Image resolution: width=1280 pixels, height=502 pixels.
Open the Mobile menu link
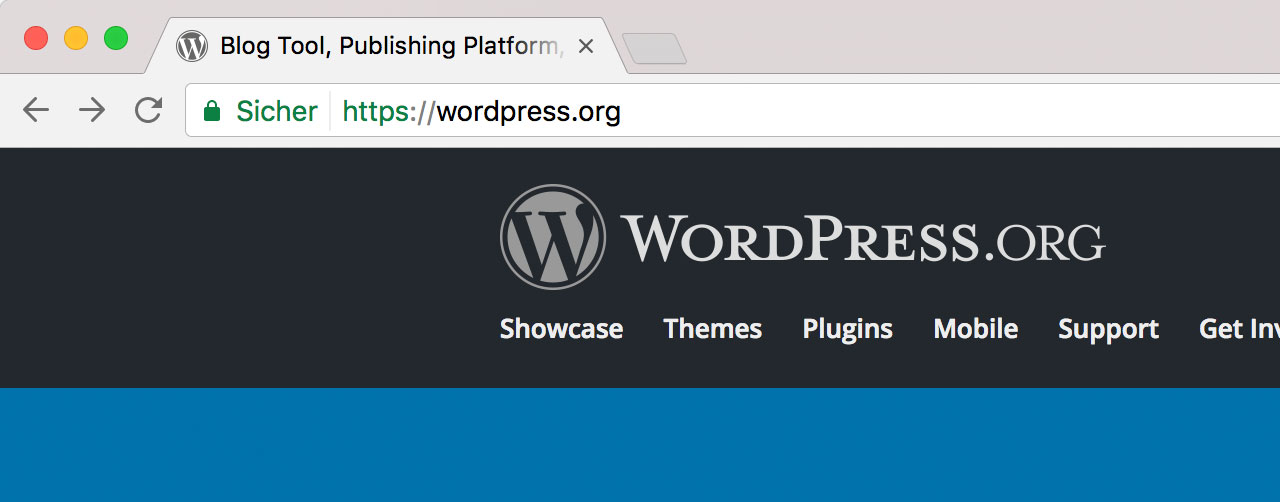[x=976, y=329]
